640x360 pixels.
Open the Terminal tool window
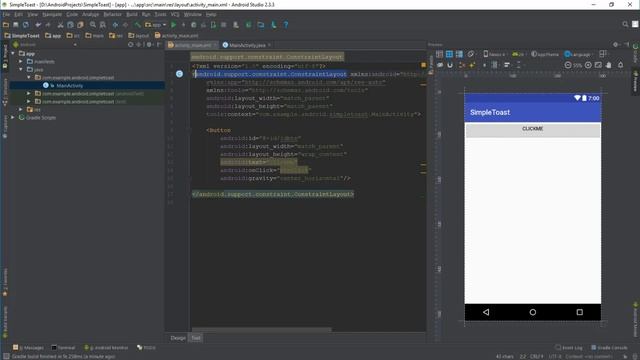pos(63,348)
